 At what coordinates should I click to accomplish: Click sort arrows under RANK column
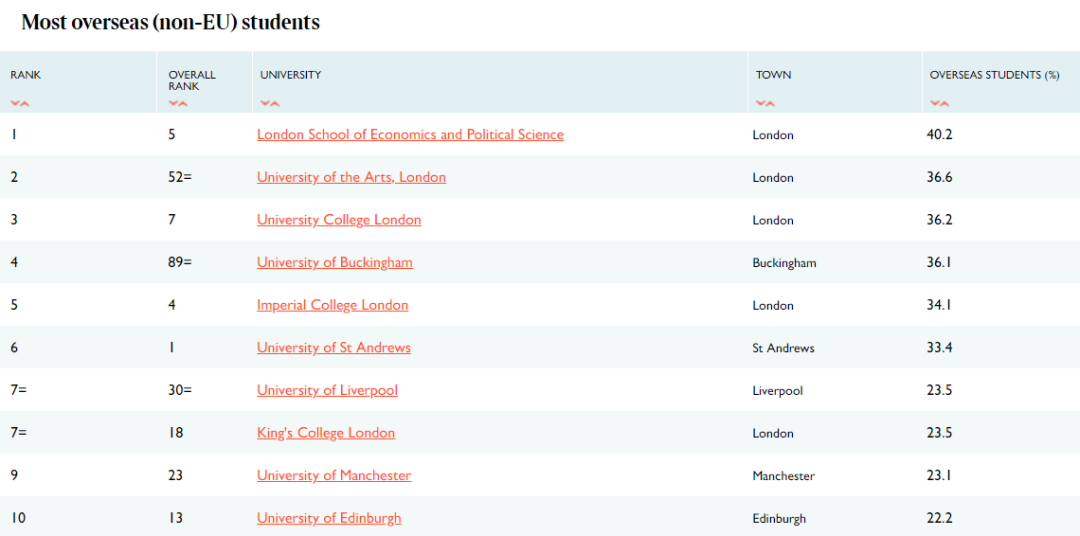click(20, 103)
